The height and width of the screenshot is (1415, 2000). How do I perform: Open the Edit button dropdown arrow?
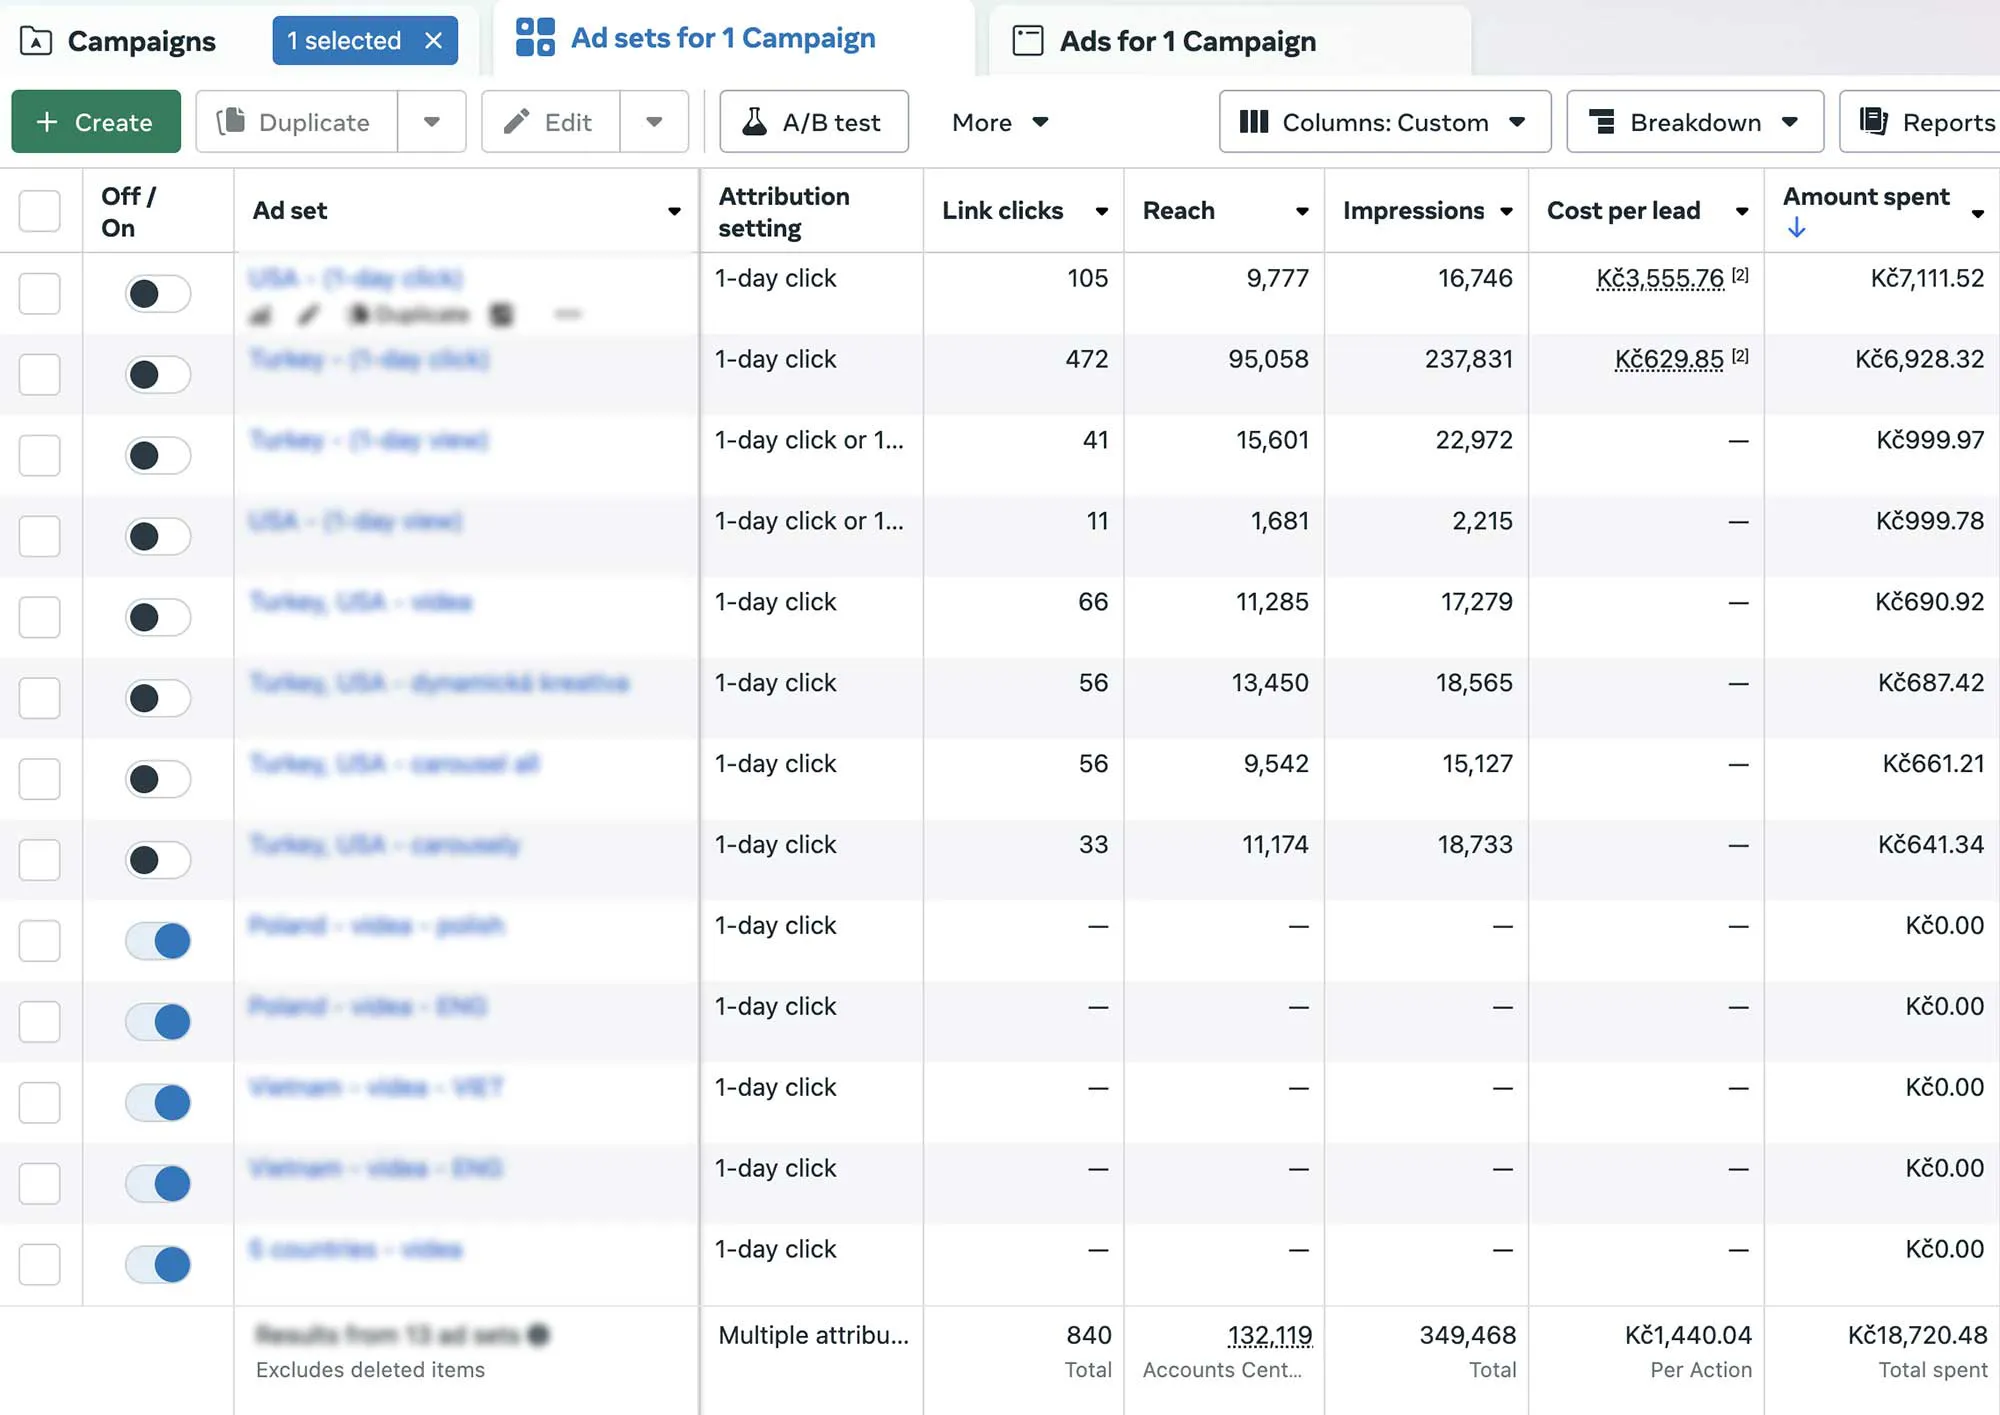coord(654,122)
